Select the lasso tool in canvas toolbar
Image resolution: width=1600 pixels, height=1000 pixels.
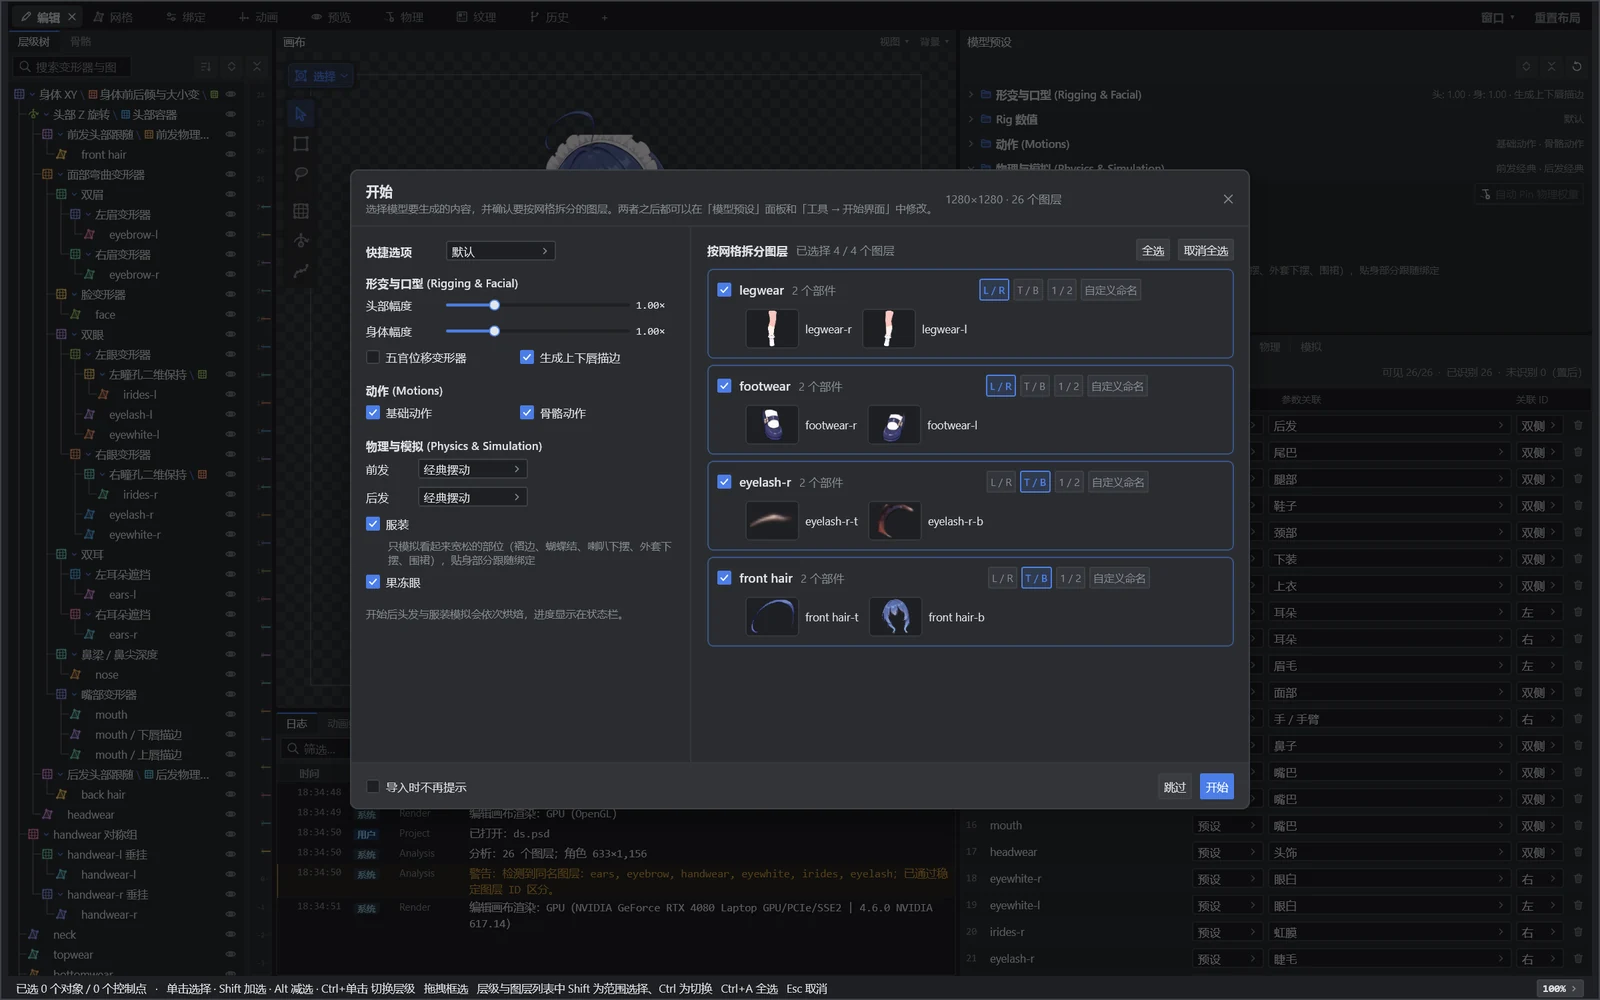click(x=301, y=174)
